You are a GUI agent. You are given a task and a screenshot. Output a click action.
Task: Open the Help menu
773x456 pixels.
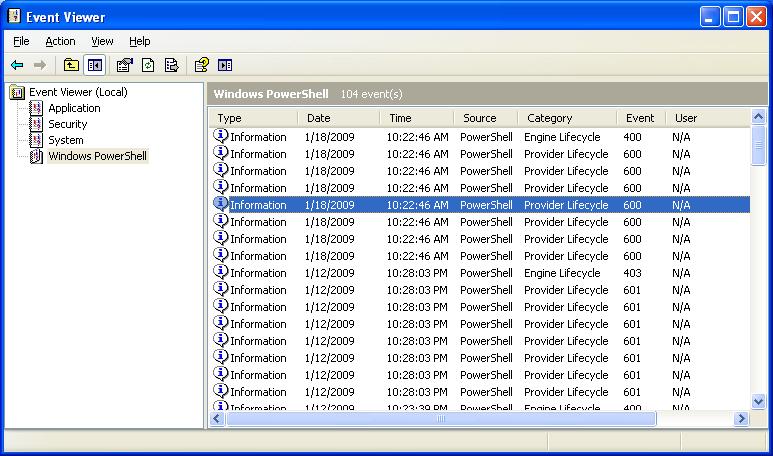click(140, 41)
